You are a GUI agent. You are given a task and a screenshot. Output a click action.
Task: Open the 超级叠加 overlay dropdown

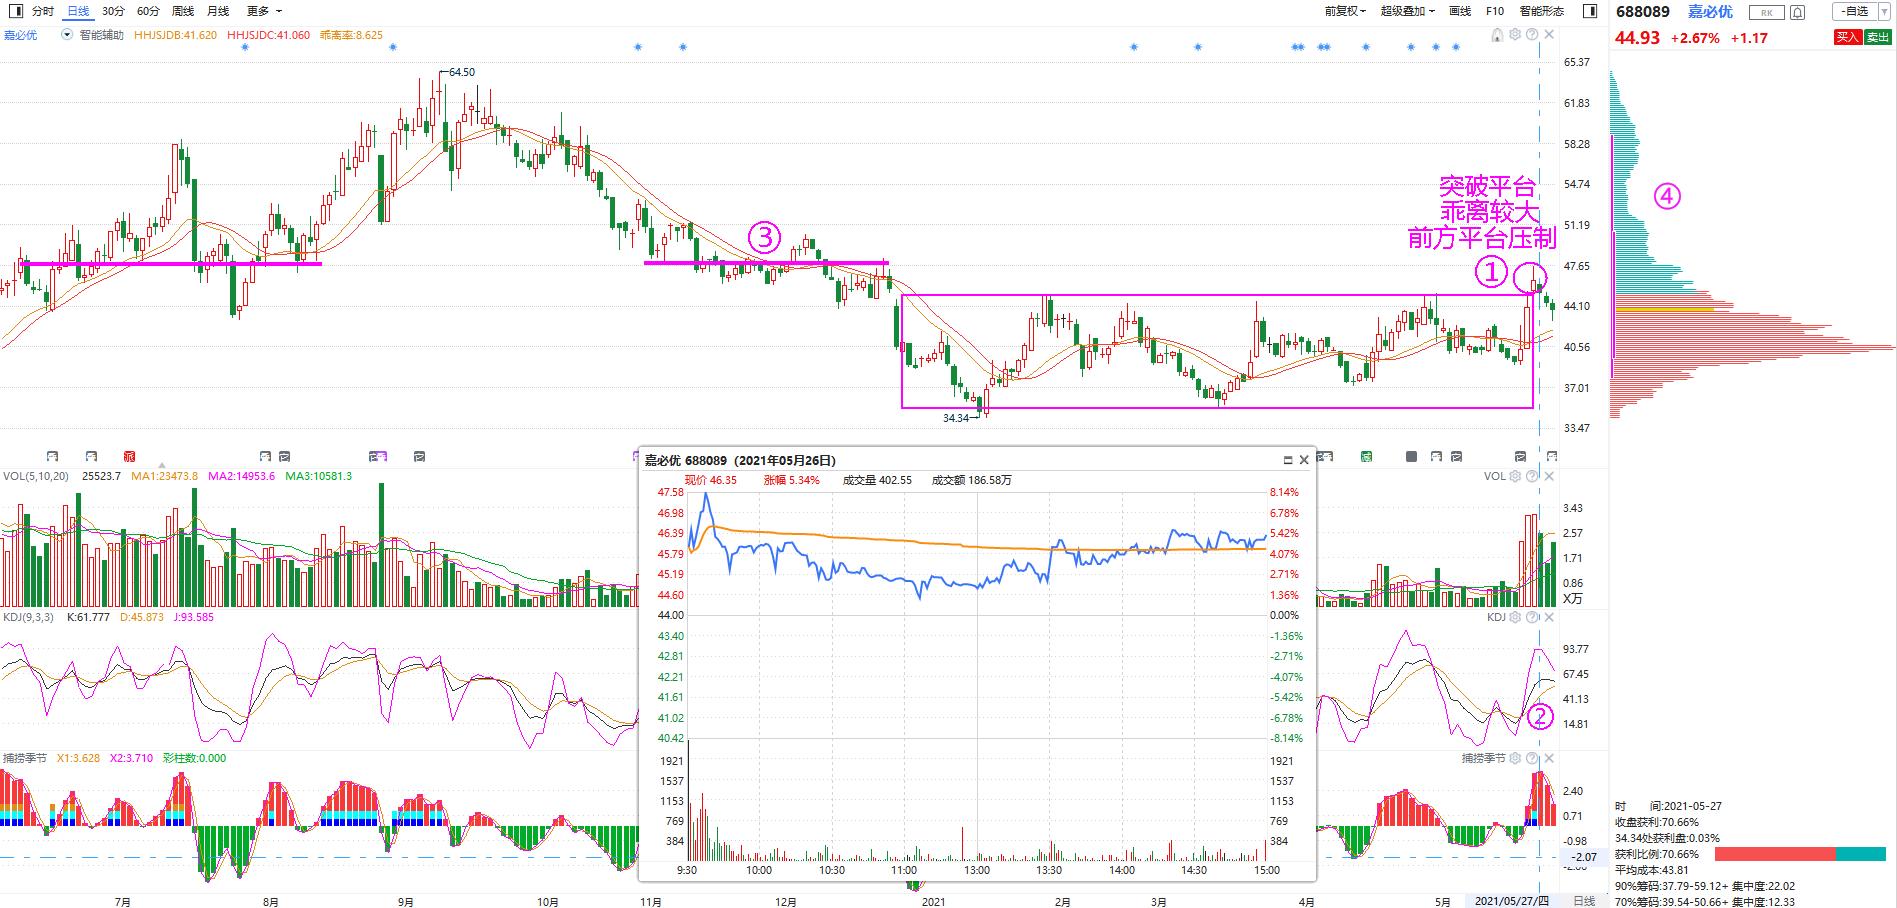pyautogui.click(x=1408, y=11)
